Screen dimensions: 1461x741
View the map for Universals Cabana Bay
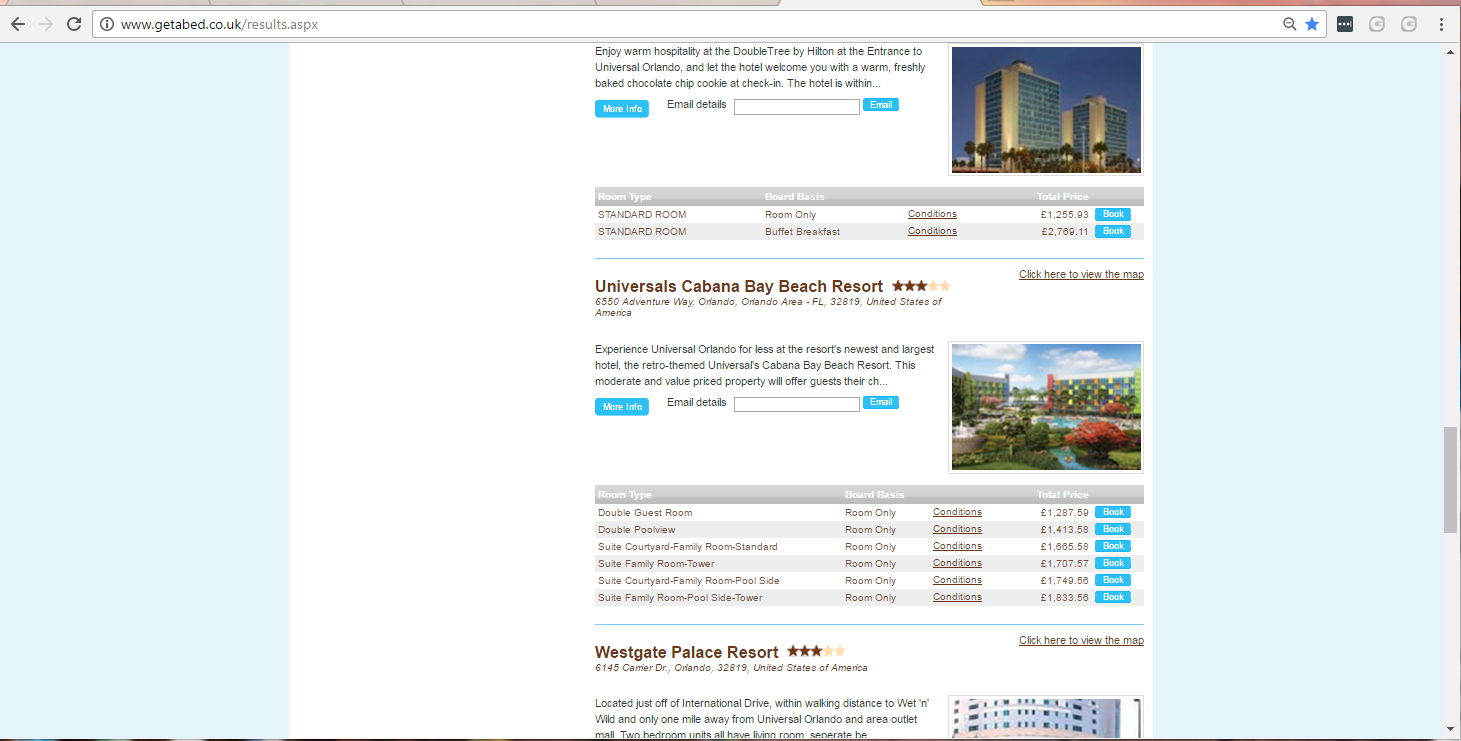click(1081, 274)
